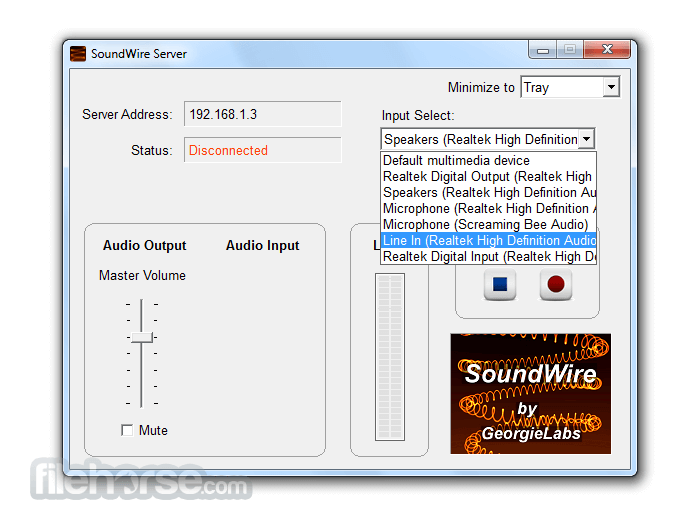This screenshot has height=530, width=700.
Task: Click the Audio Input heading
Action: pos(262,246)
